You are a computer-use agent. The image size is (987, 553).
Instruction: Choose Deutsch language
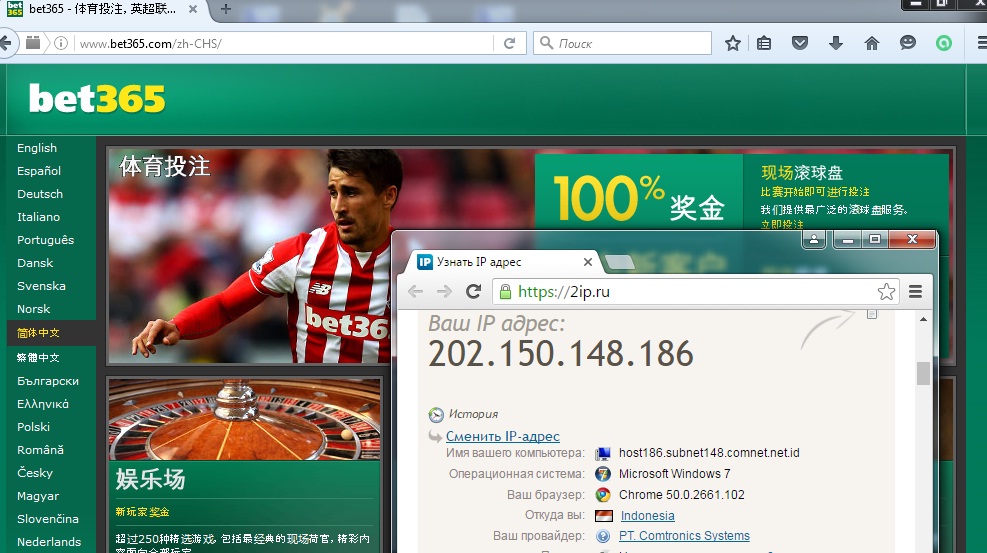coord(40,194)
